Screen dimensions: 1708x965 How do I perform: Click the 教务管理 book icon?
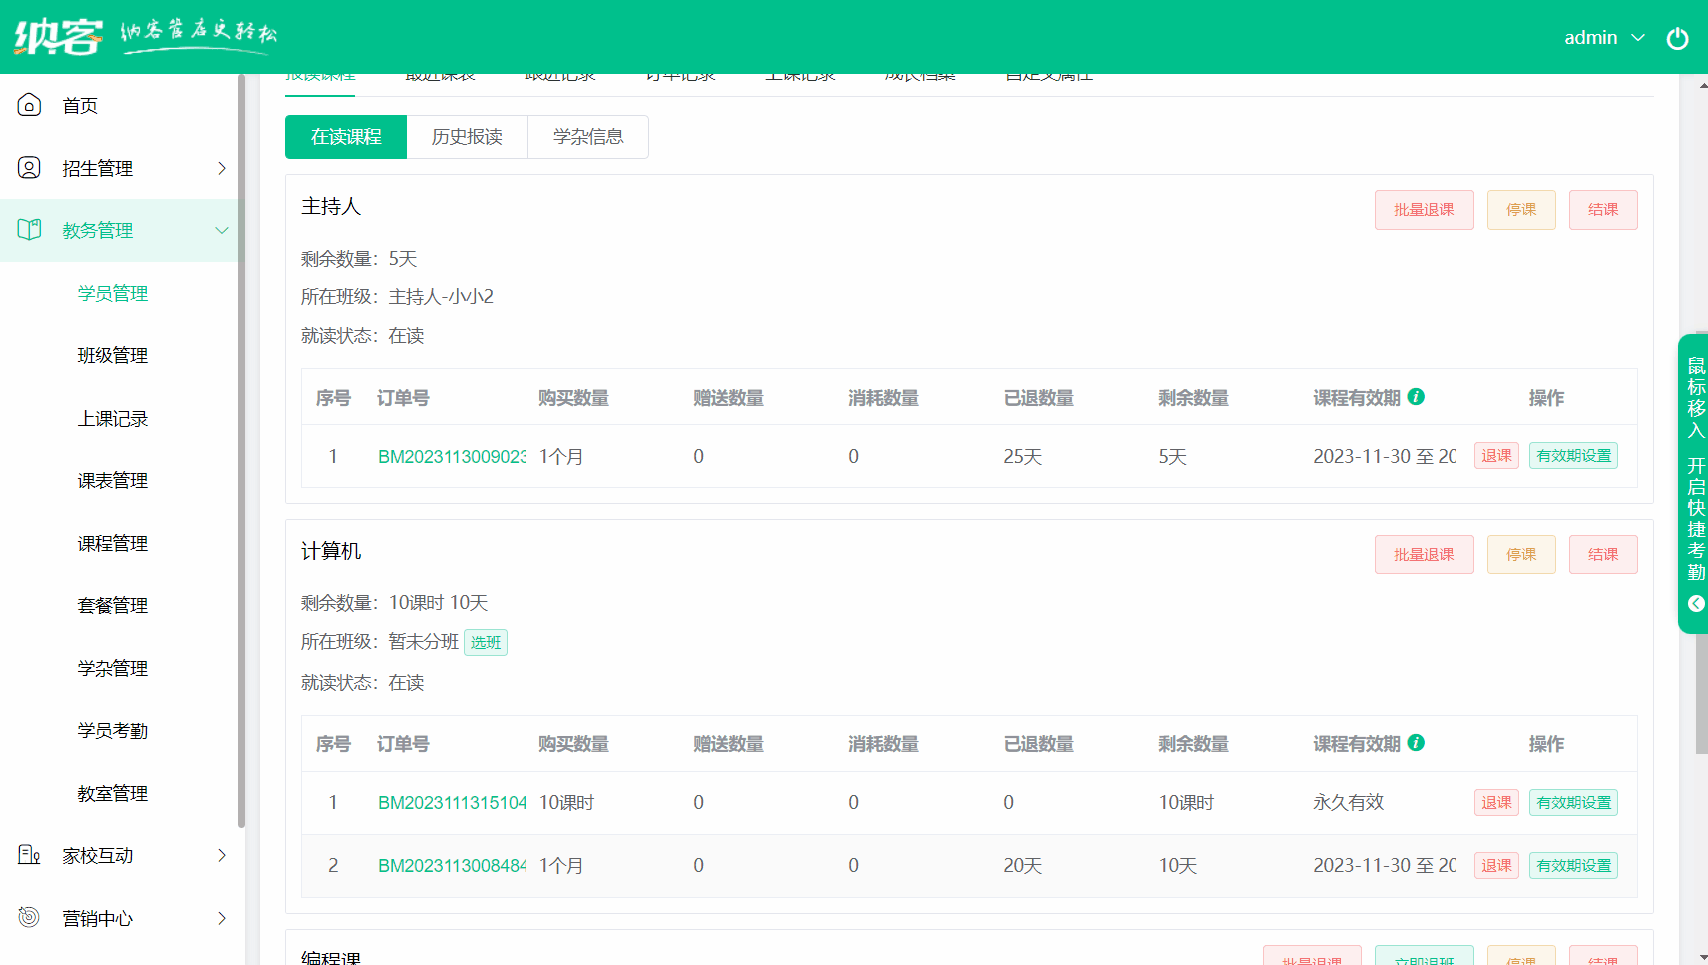pos(29,230)
